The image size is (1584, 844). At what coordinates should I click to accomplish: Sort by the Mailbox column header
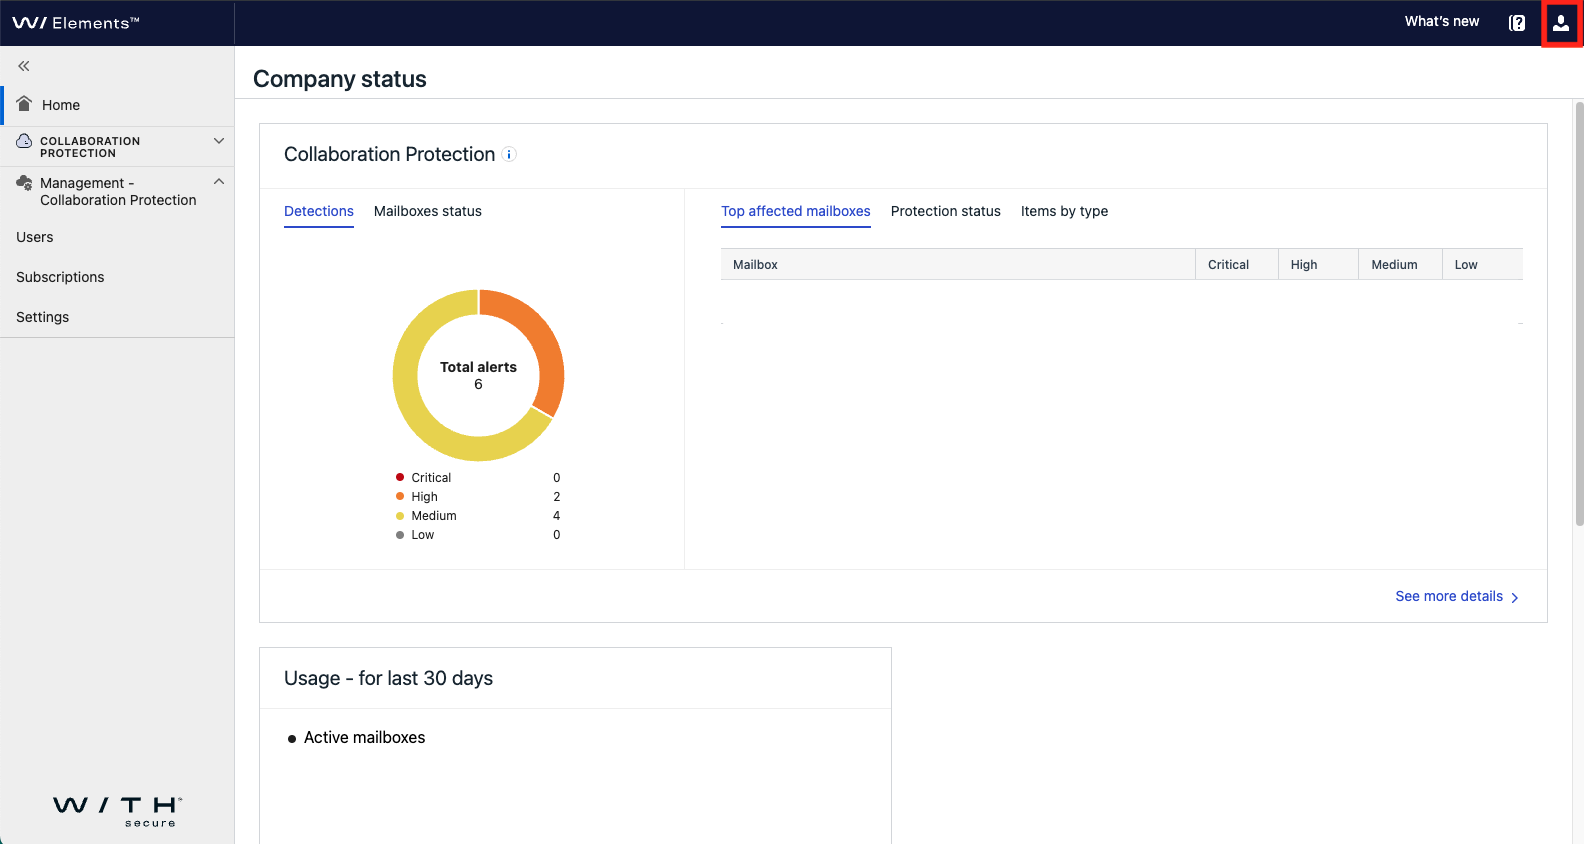click(958, 264)
